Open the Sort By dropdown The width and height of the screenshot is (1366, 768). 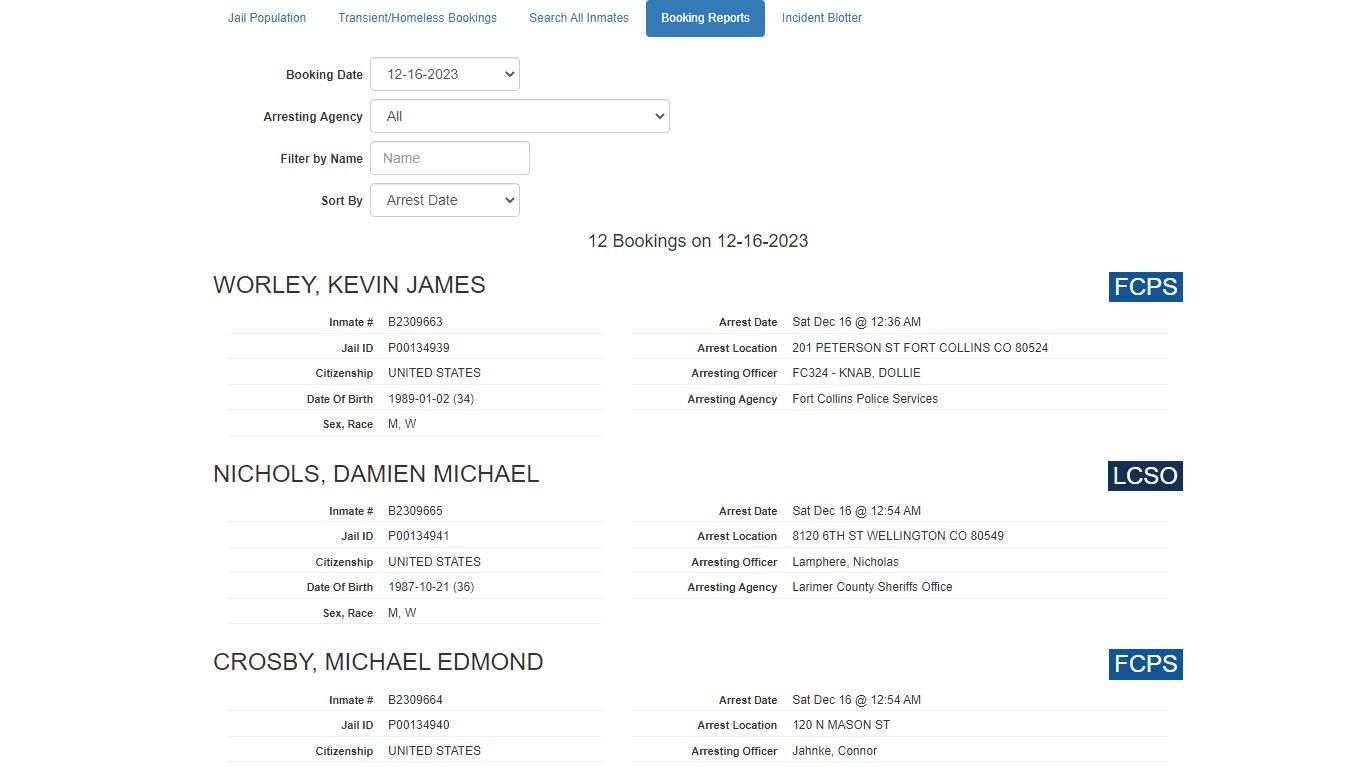click(445, 200)
